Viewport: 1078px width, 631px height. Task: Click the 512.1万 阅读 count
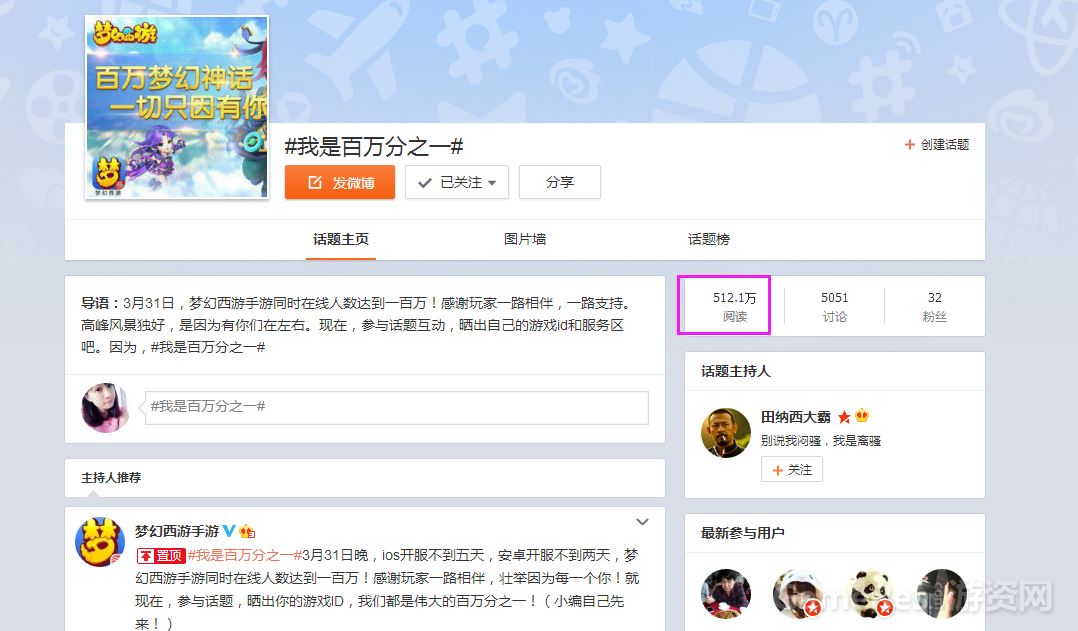coord(734,307)
